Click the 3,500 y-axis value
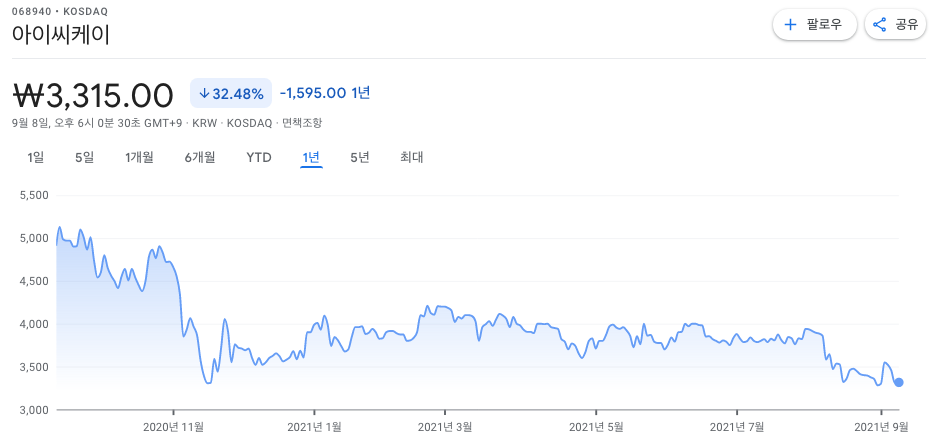929x443 pixels. [36, 367]
